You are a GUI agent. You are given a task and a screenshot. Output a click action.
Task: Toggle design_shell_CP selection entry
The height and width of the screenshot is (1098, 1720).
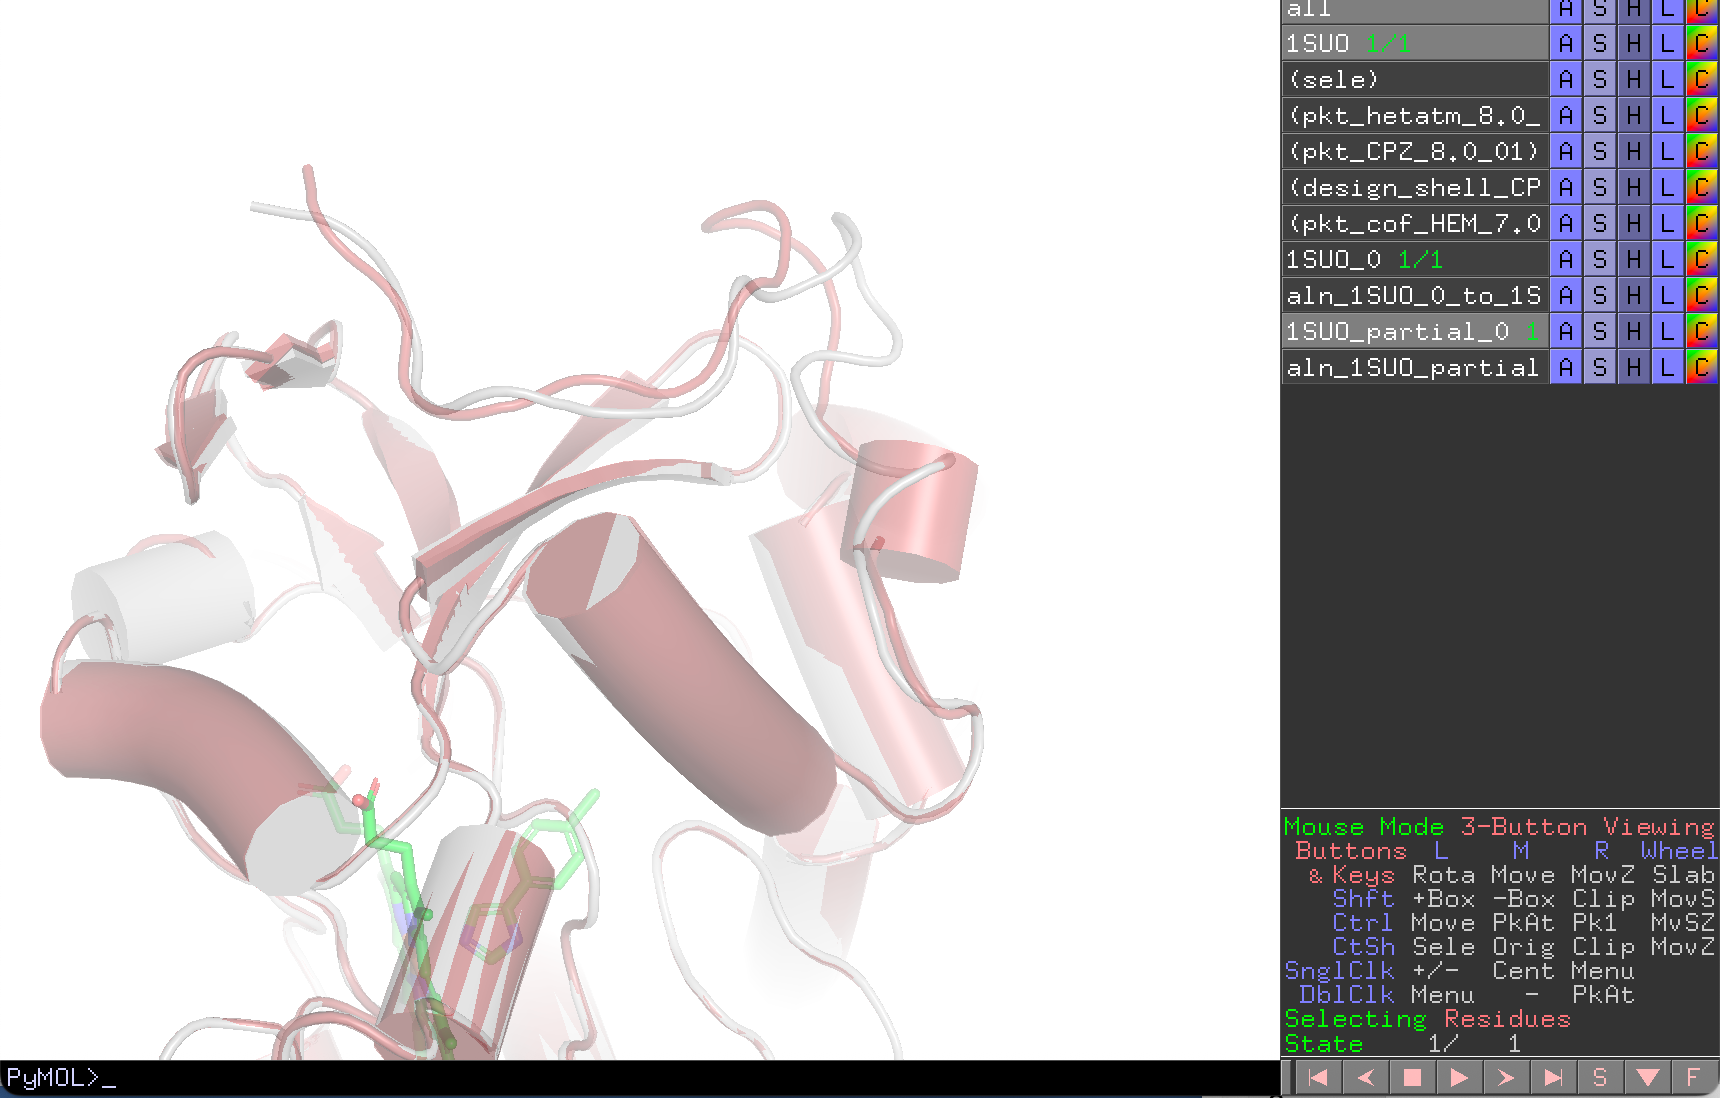tap(1415, 187)
